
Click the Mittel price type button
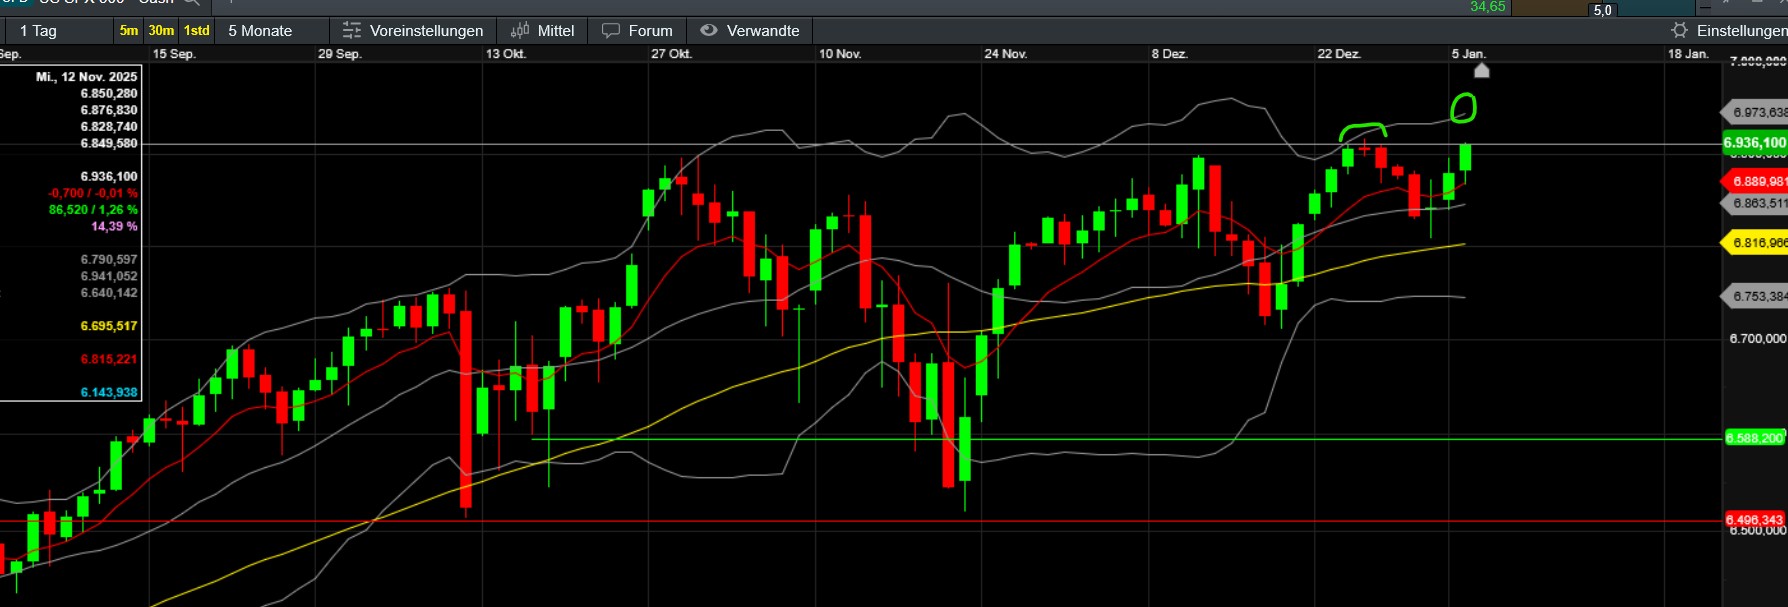click(x=556, y=31)
